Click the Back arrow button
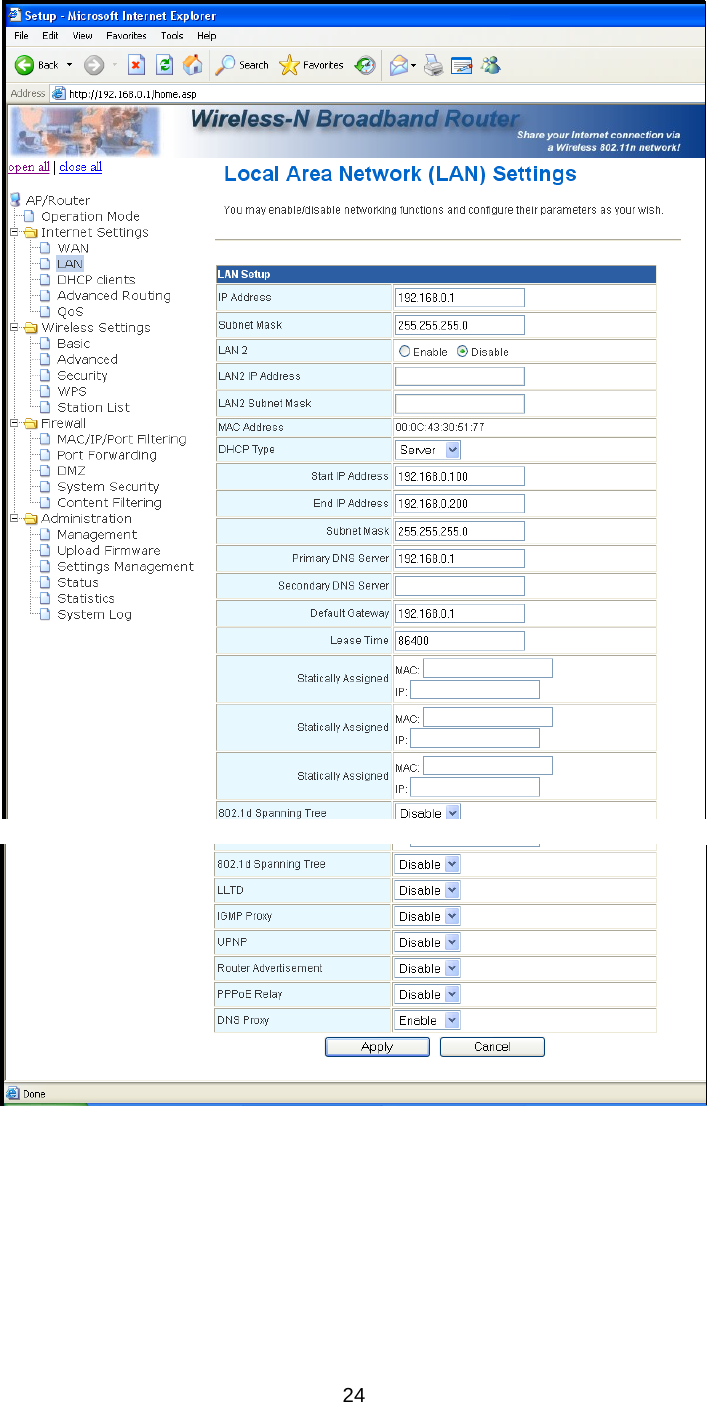Screen dimensions: 707x1402 (36, 65)
